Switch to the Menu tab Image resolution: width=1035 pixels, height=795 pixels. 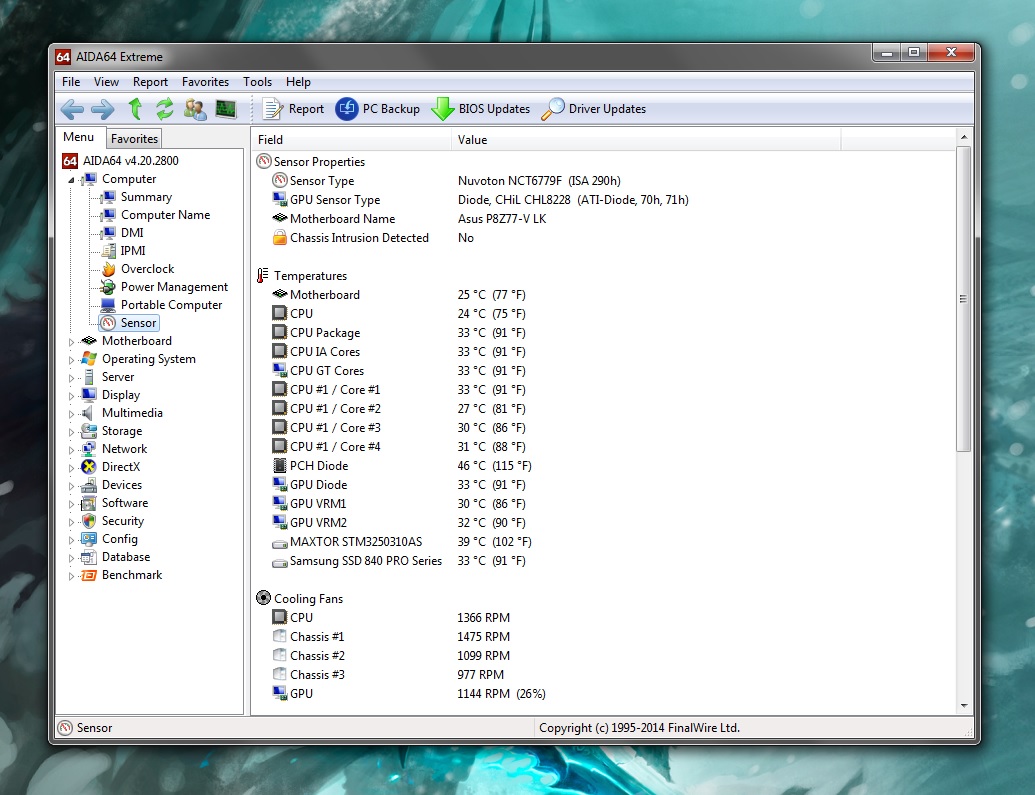tap(79, 137)
